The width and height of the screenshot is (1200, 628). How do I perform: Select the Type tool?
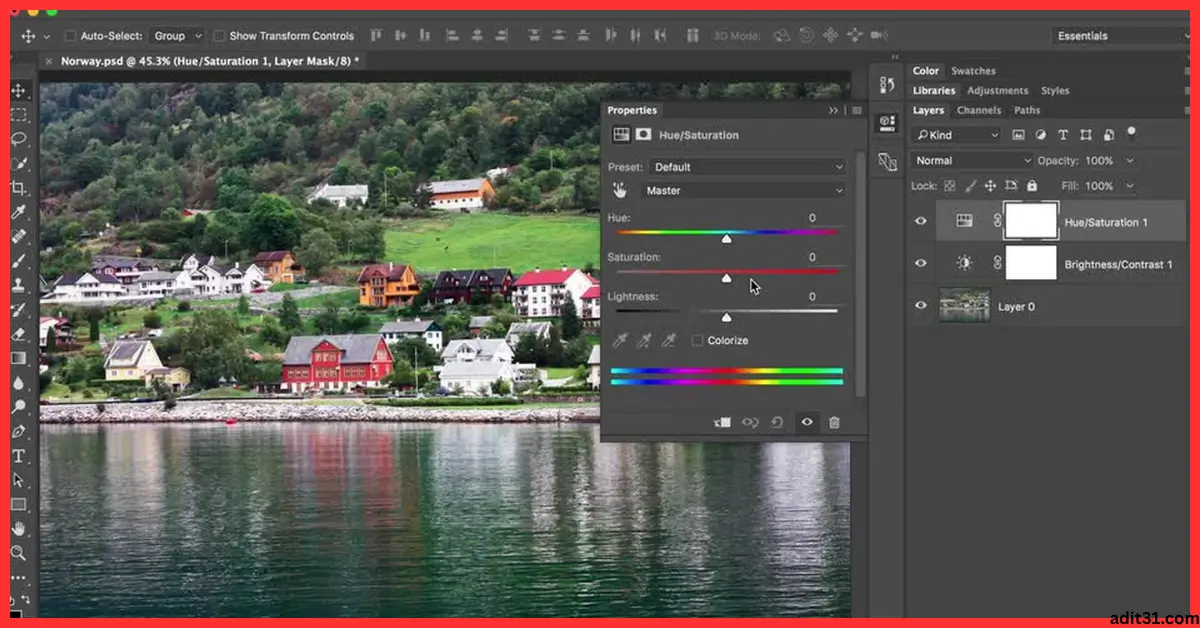coord(20,455)
